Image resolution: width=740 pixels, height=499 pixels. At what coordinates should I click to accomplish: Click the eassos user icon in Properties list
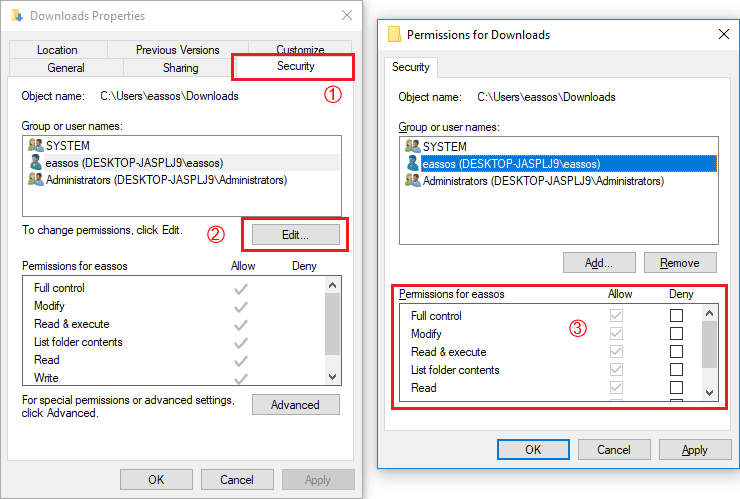point(36,163)
